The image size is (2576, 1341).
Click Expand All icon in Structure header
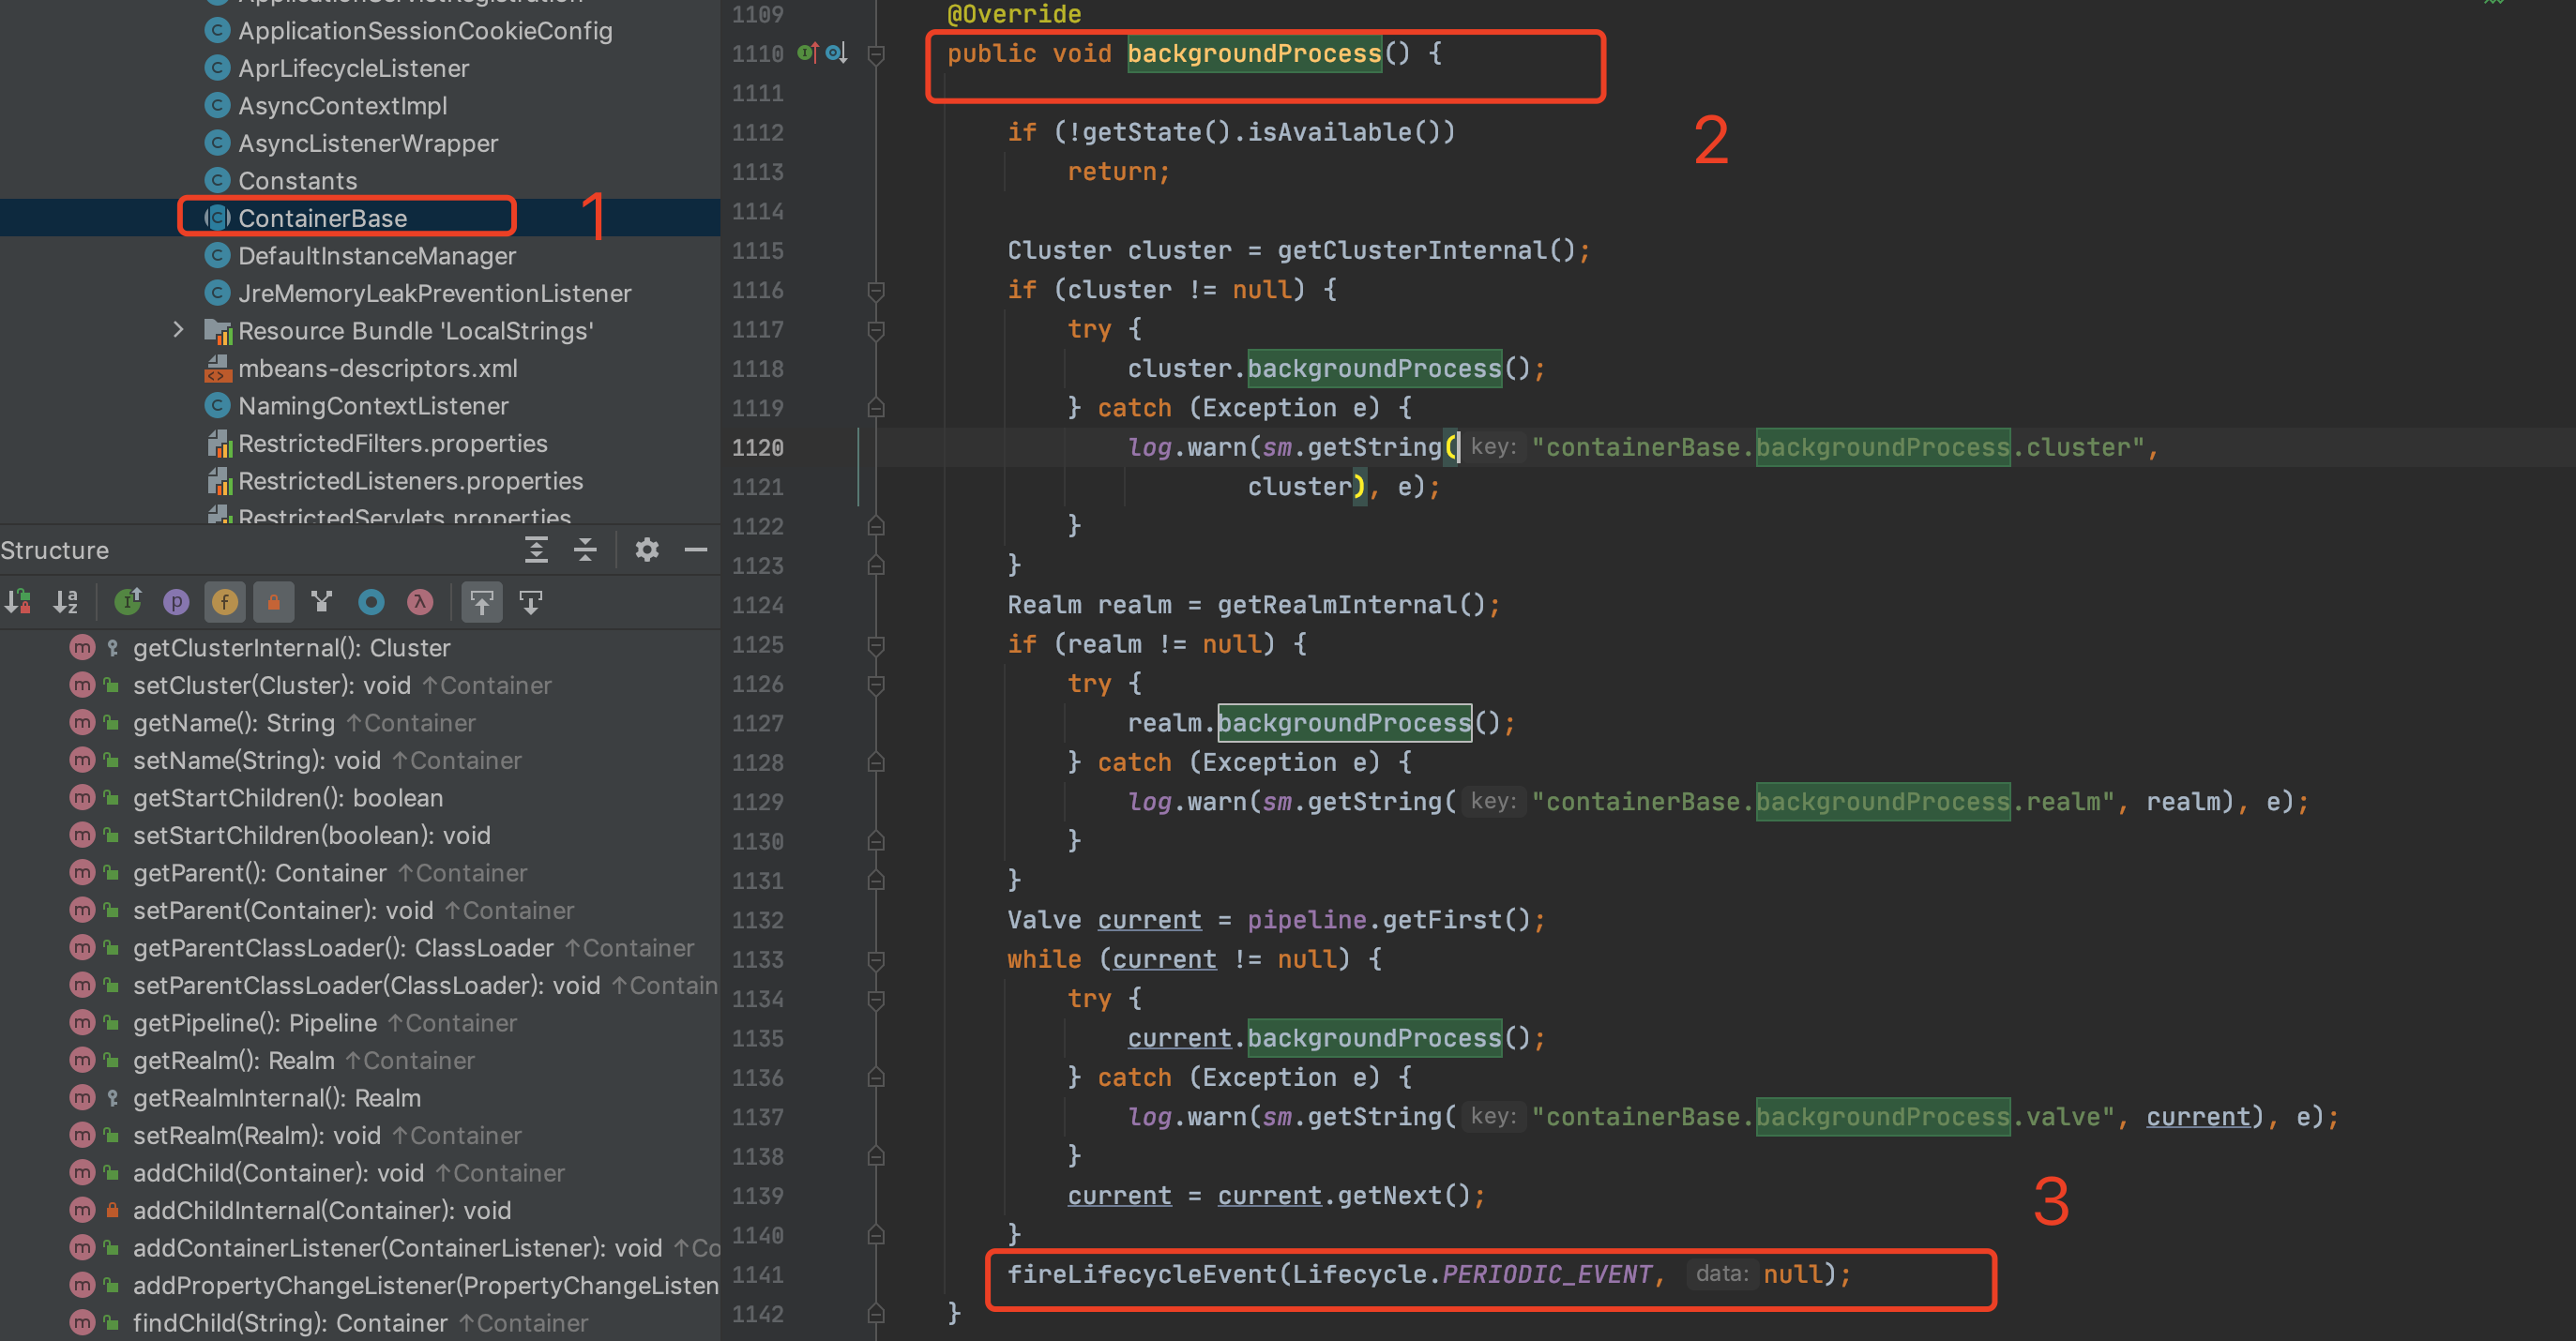pyautogui.click(x=536, y=550)
